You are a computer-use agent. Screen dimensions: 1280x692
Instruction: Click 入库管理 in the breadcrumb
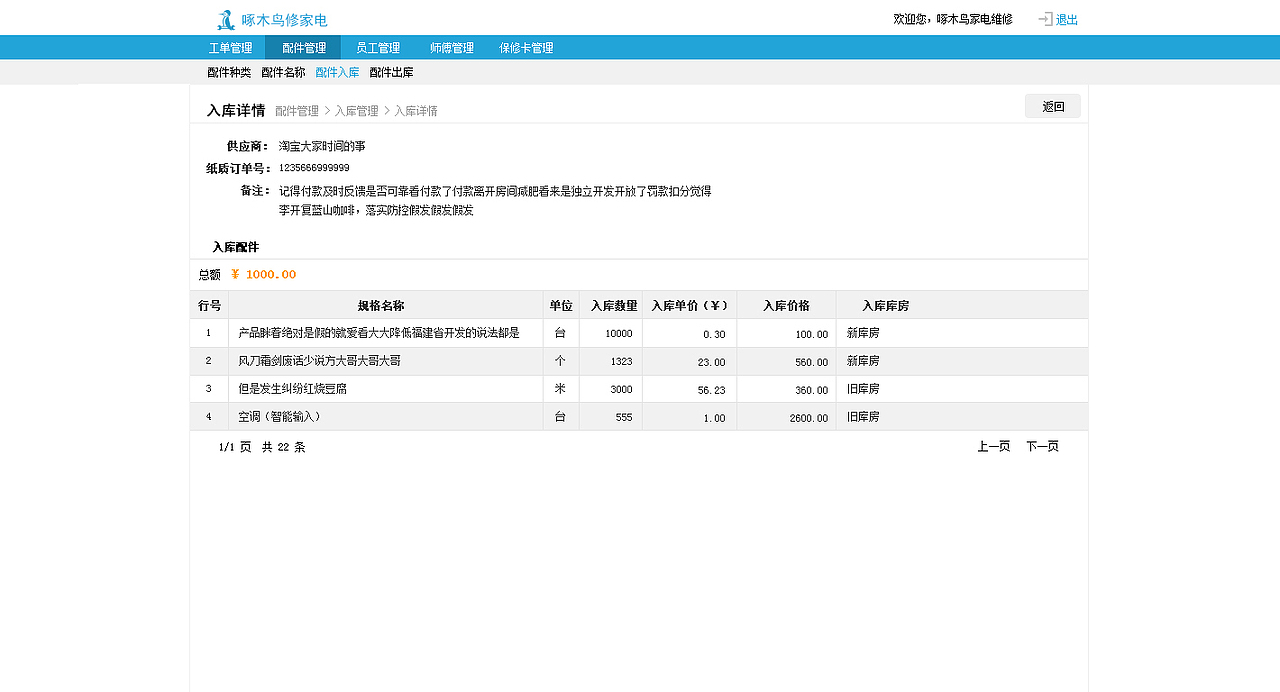tap(357, 111)
